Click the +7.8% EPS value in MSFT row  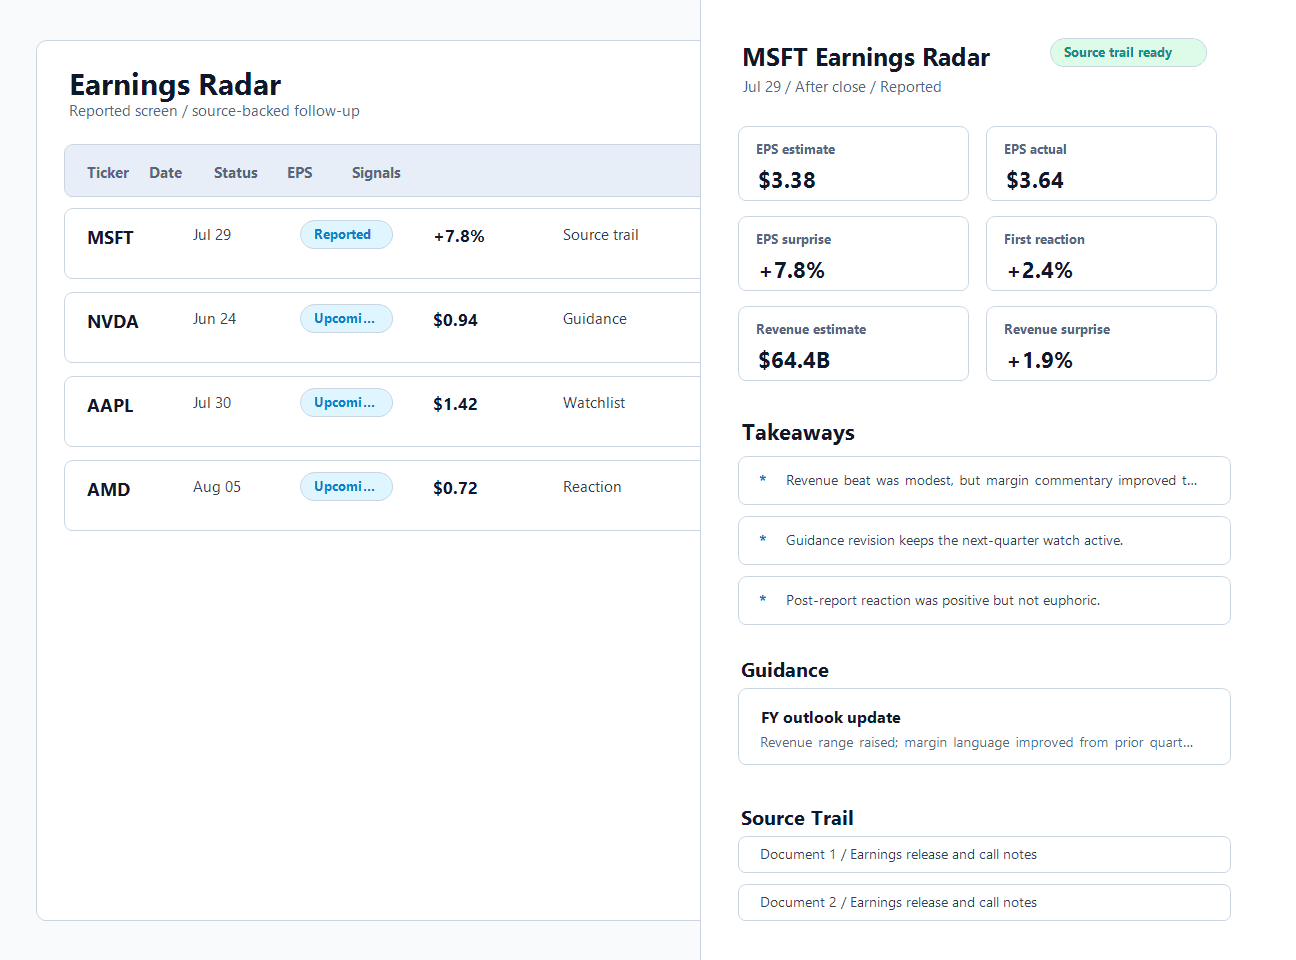pos(459,236)
